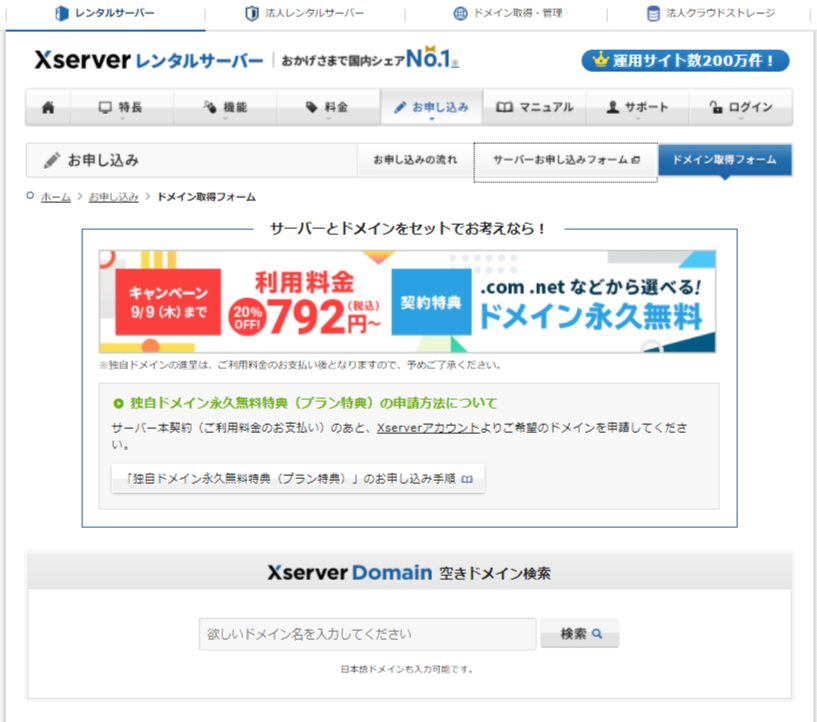817x722 pixels.
Task: Open the 料金 (Pricing) menu
Action: (328, 107)
